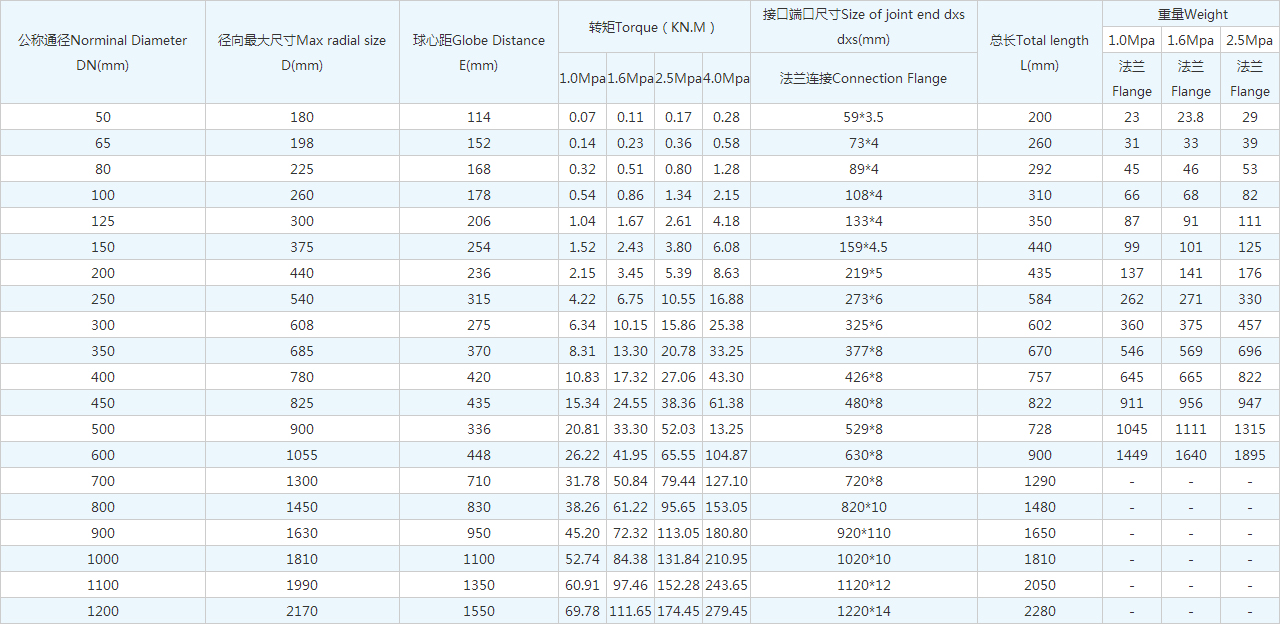Click the torque value 0.07

[582, 117]
